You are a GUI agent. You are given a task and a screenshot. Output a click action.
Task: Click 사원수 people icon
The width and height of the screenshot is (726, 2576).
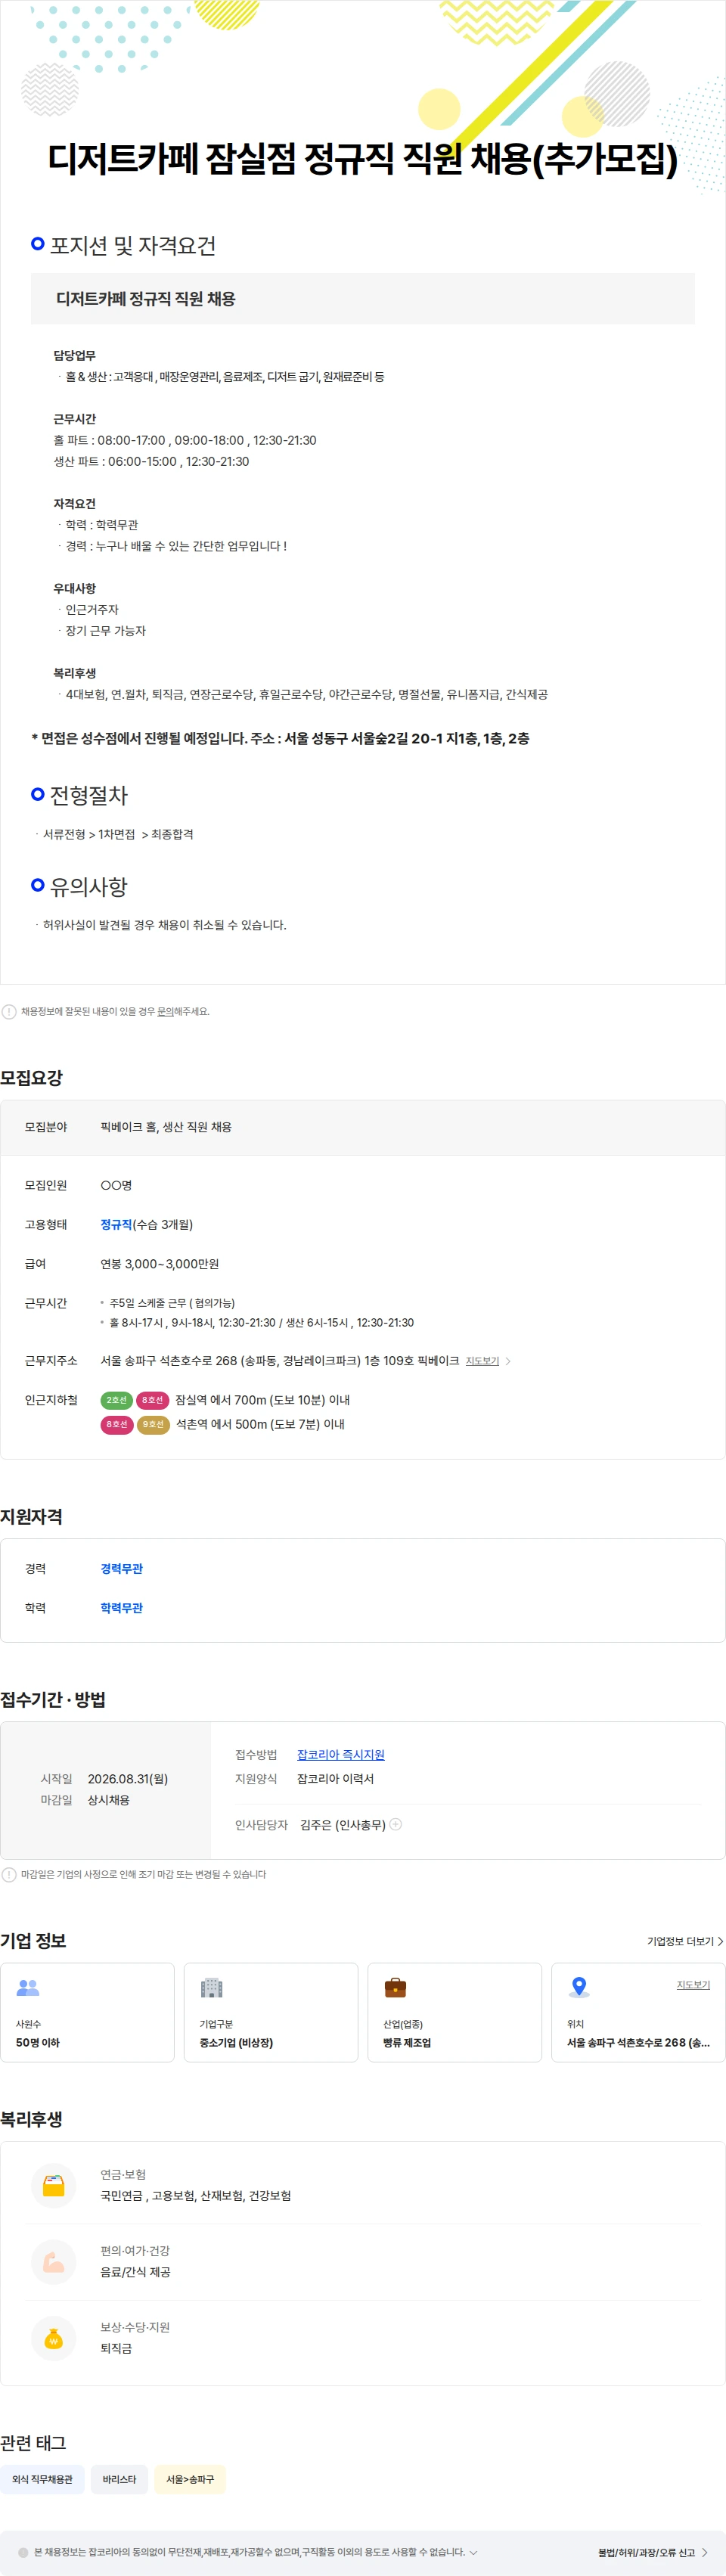click(x=28, y=1988)
